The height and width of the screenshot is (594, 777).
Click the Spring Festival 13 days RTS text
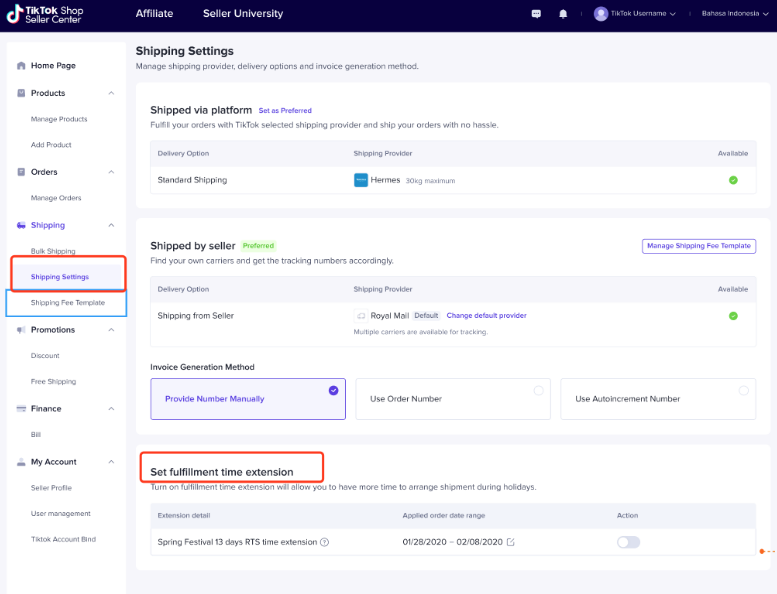click(237, 542)
